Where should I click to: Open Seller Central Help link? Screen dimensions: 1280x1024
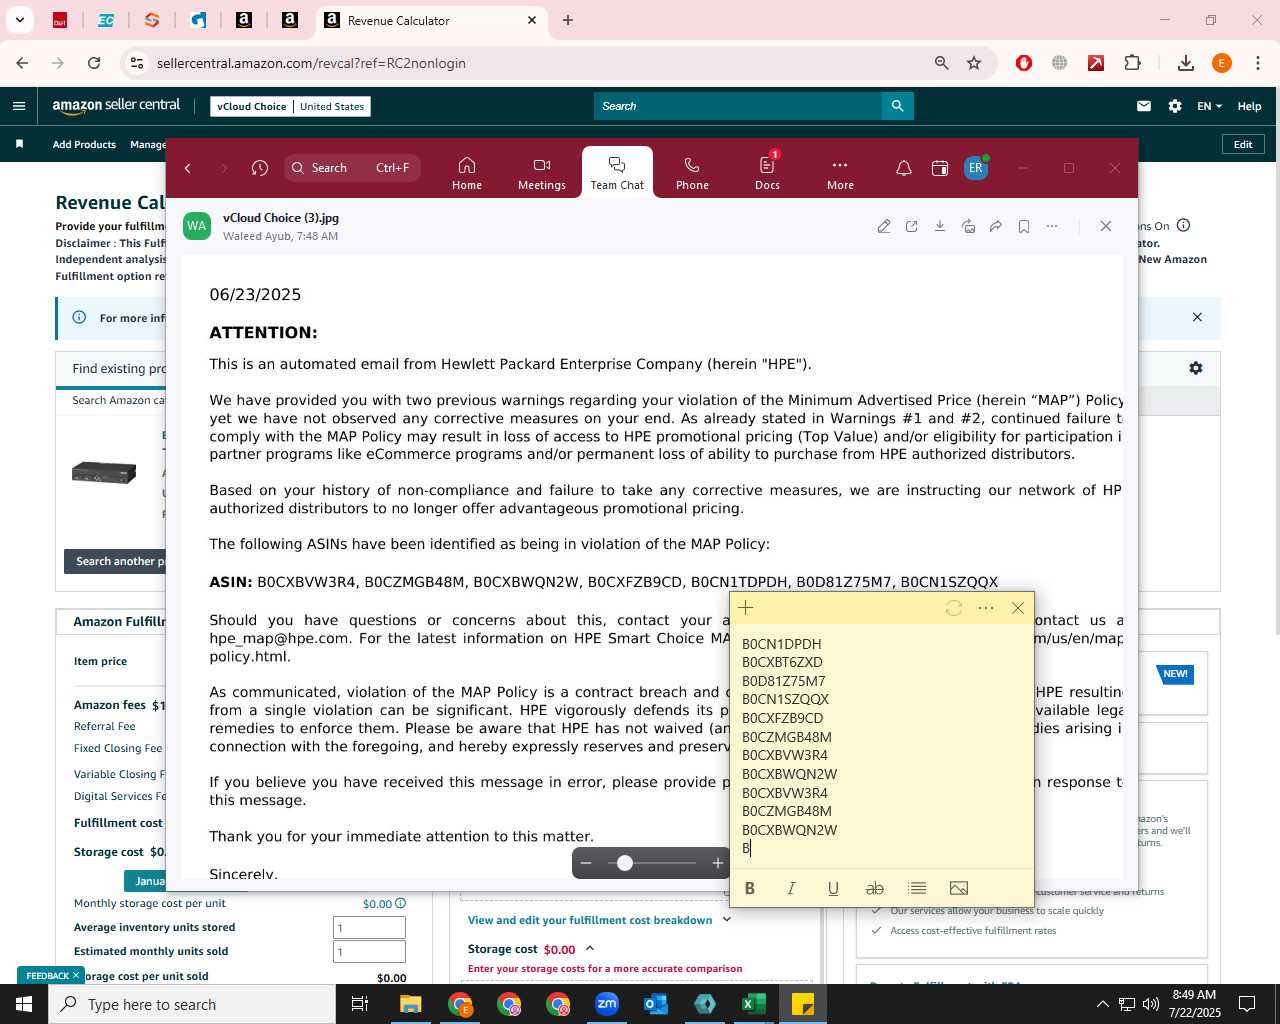pos(1249,106)
